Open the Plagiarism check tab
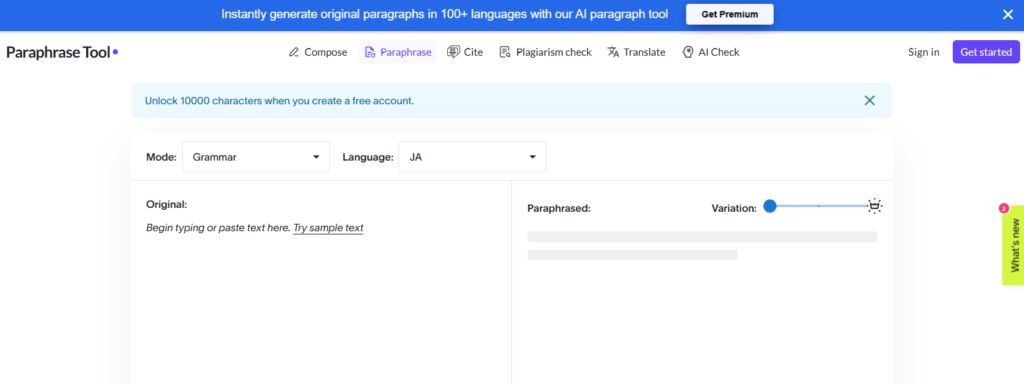1024x384 pixels. (545, 52)
